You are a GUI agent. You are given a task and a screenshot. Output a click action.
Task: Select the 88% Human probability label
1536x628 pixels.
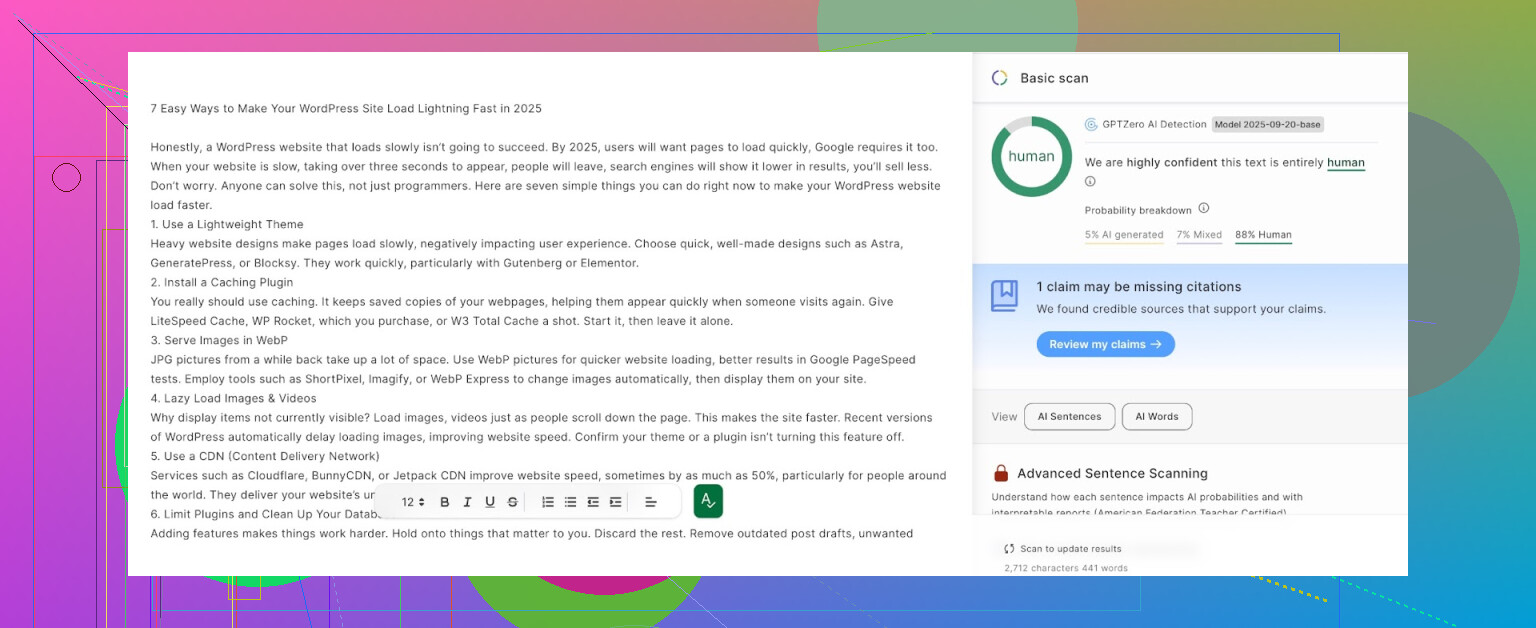1263,235
